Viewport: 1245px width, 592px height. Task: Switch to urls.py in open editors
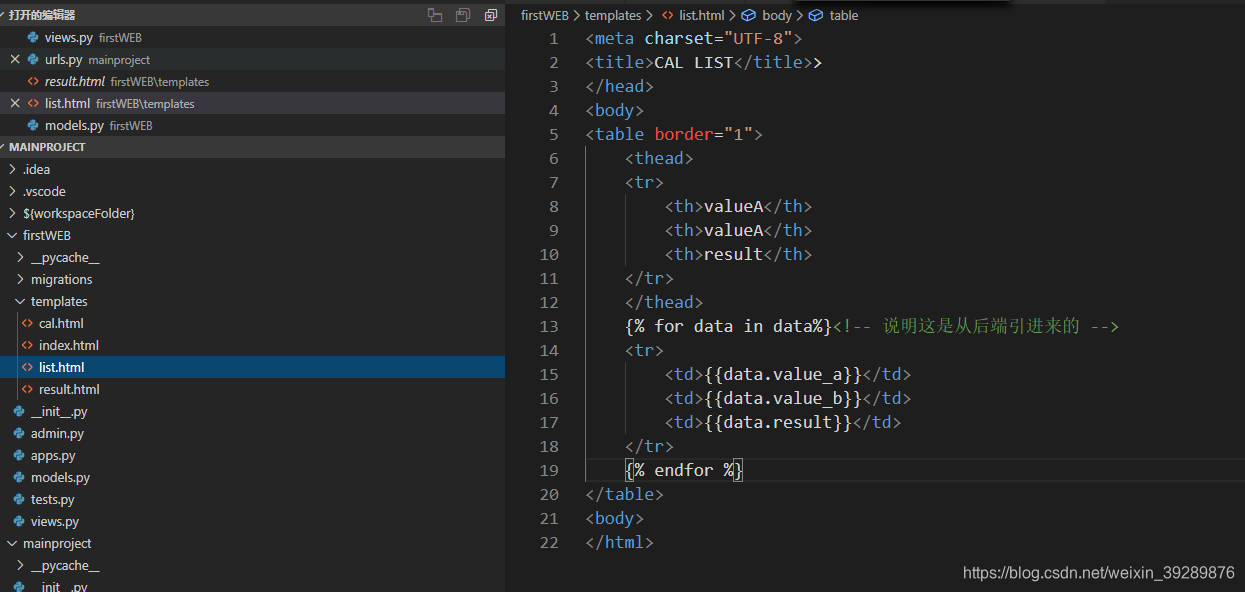(252, 59)
